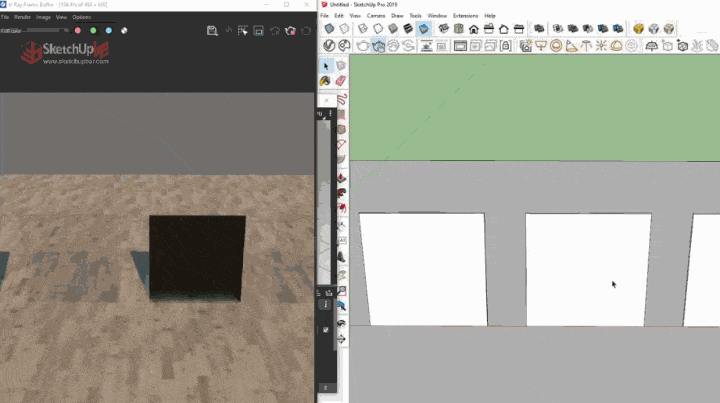Click Stop render teapot icon in frame buffer

point(290,31)
